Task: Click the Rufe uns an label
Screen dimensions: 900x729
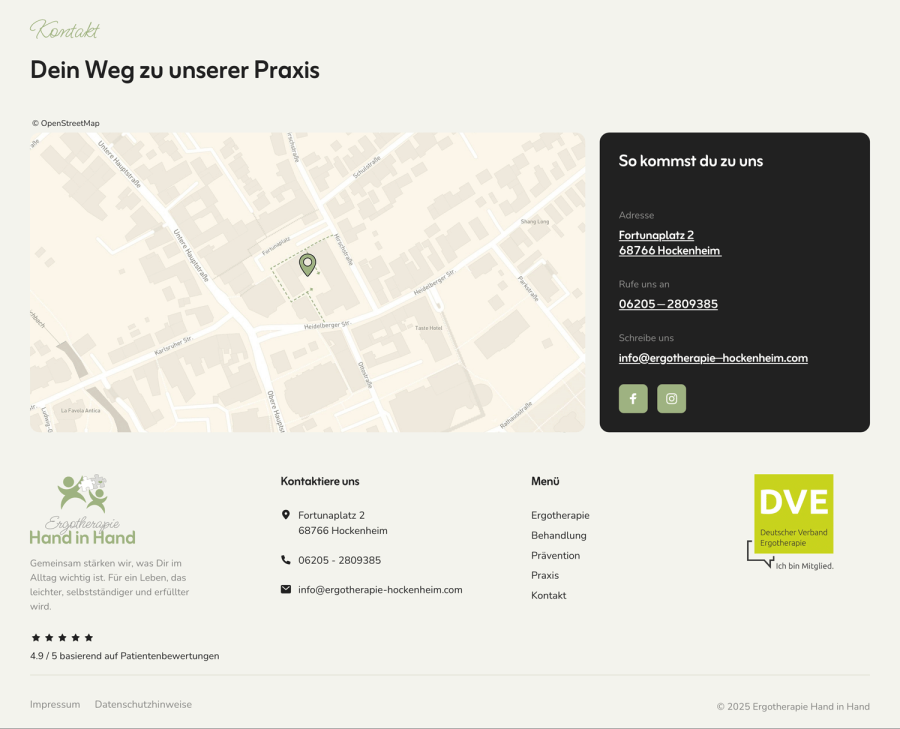Action: point(644,284)
